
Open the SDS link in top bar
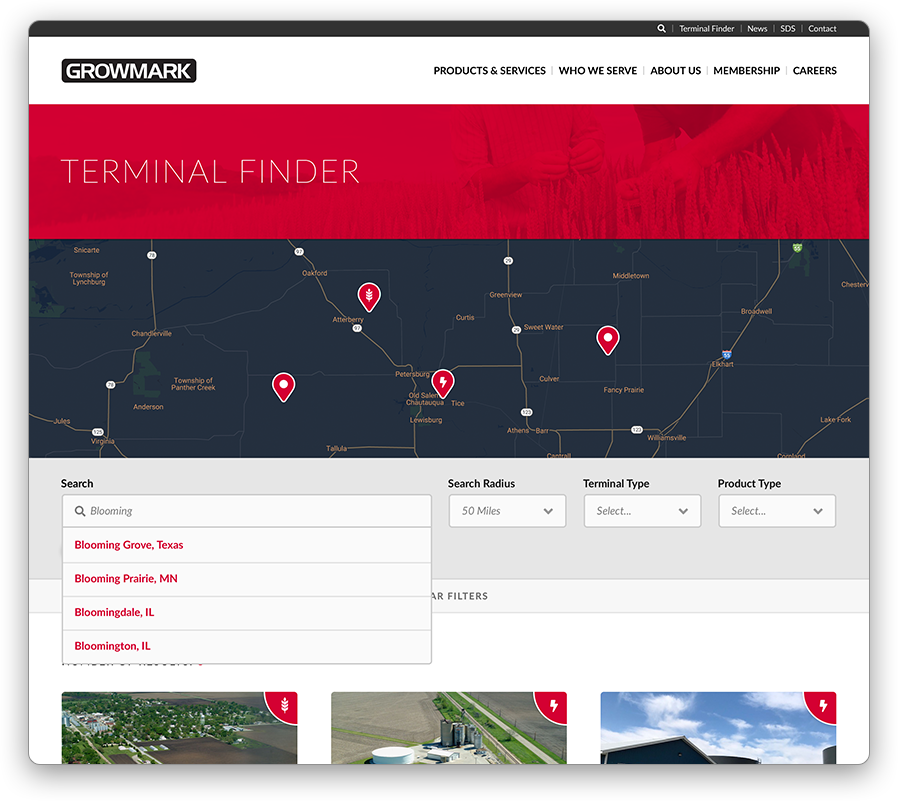pyautogui.click(x=787, y=29)
